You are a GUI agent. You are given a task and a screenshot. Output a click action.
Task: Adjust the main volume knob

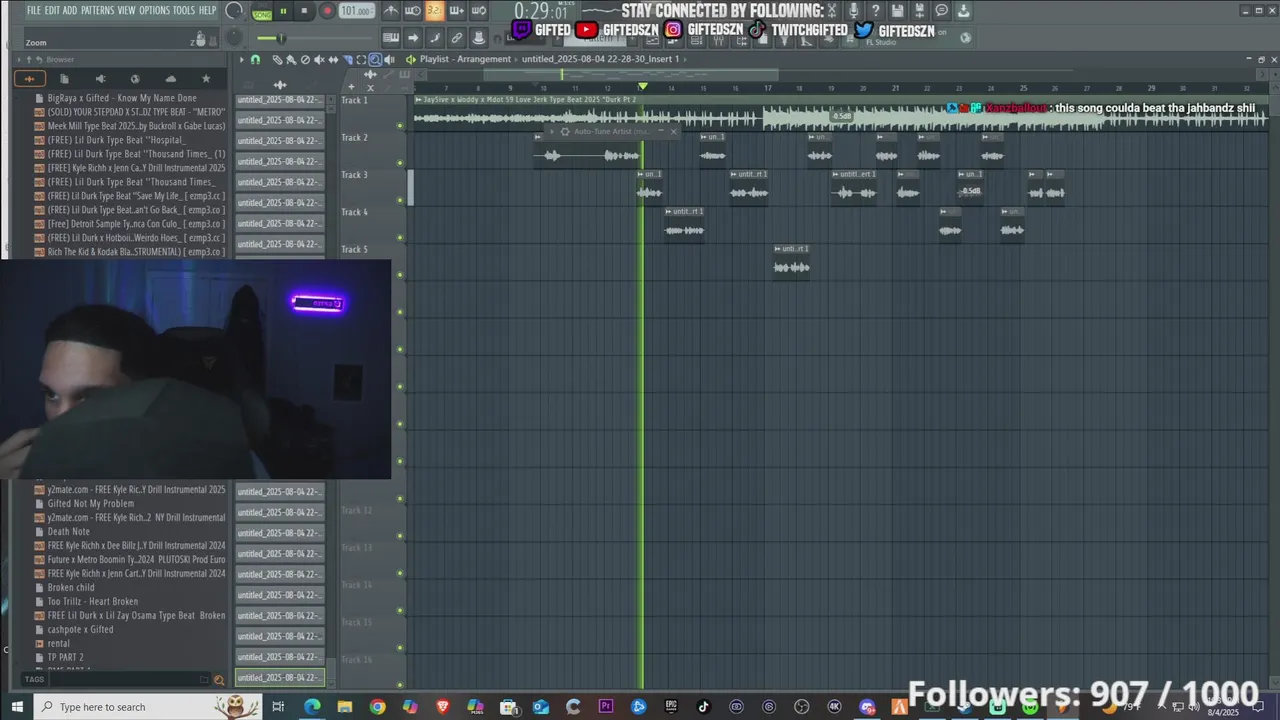point(233,11)
